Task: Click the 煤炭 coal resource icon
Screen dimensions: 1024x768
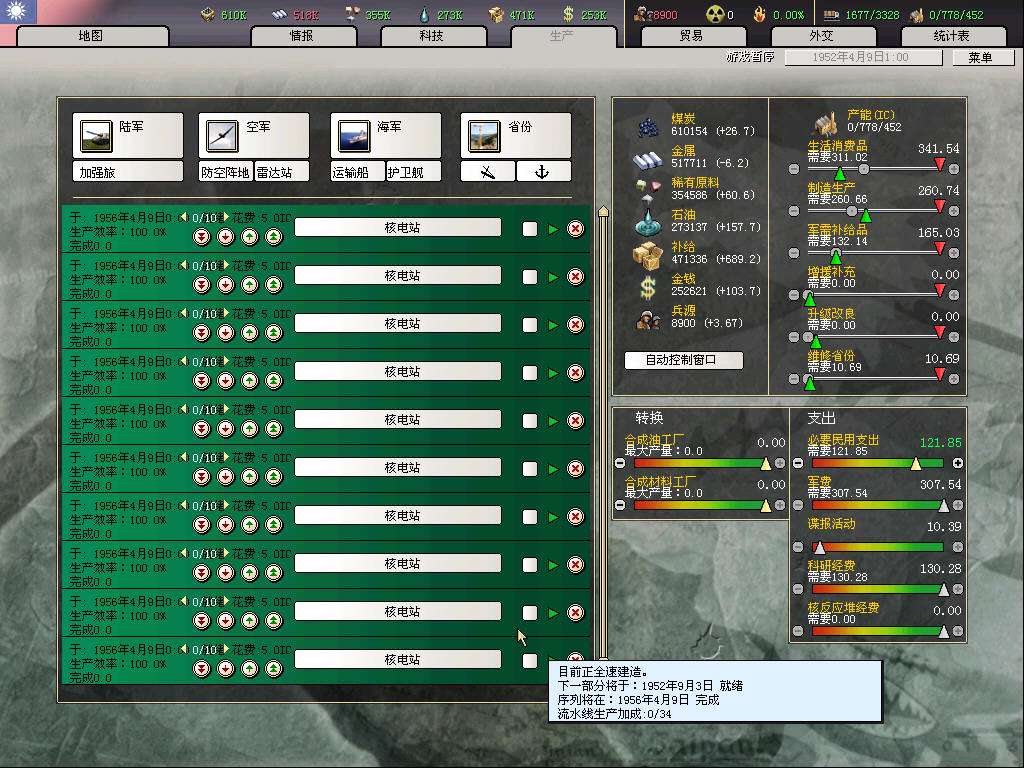Action: 648,125
